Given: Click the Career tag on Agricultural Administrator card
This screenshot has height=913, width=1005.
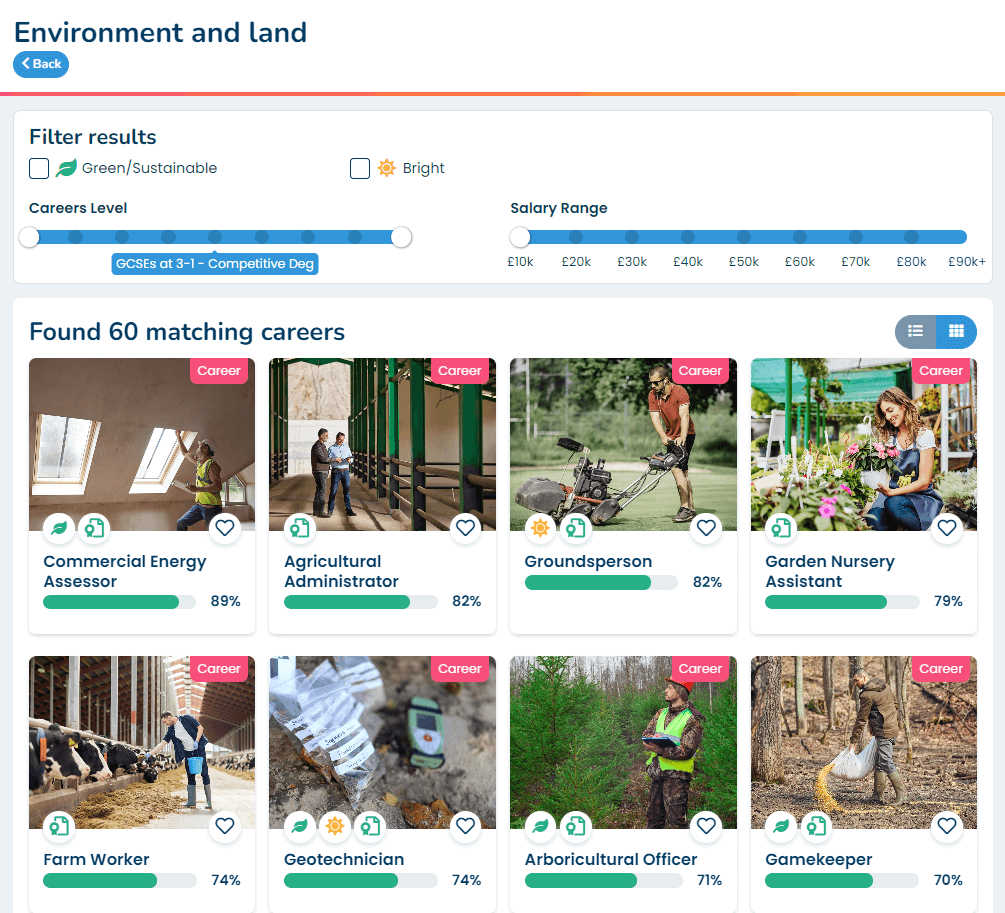Looking at the screenshot, I should click(x=460, y=371).
